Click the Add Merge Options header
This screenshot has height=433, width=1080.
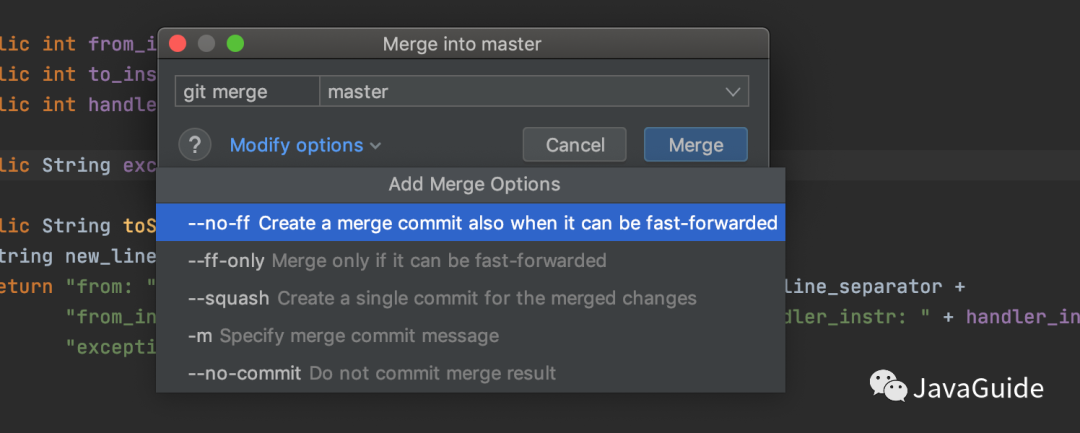474,185
